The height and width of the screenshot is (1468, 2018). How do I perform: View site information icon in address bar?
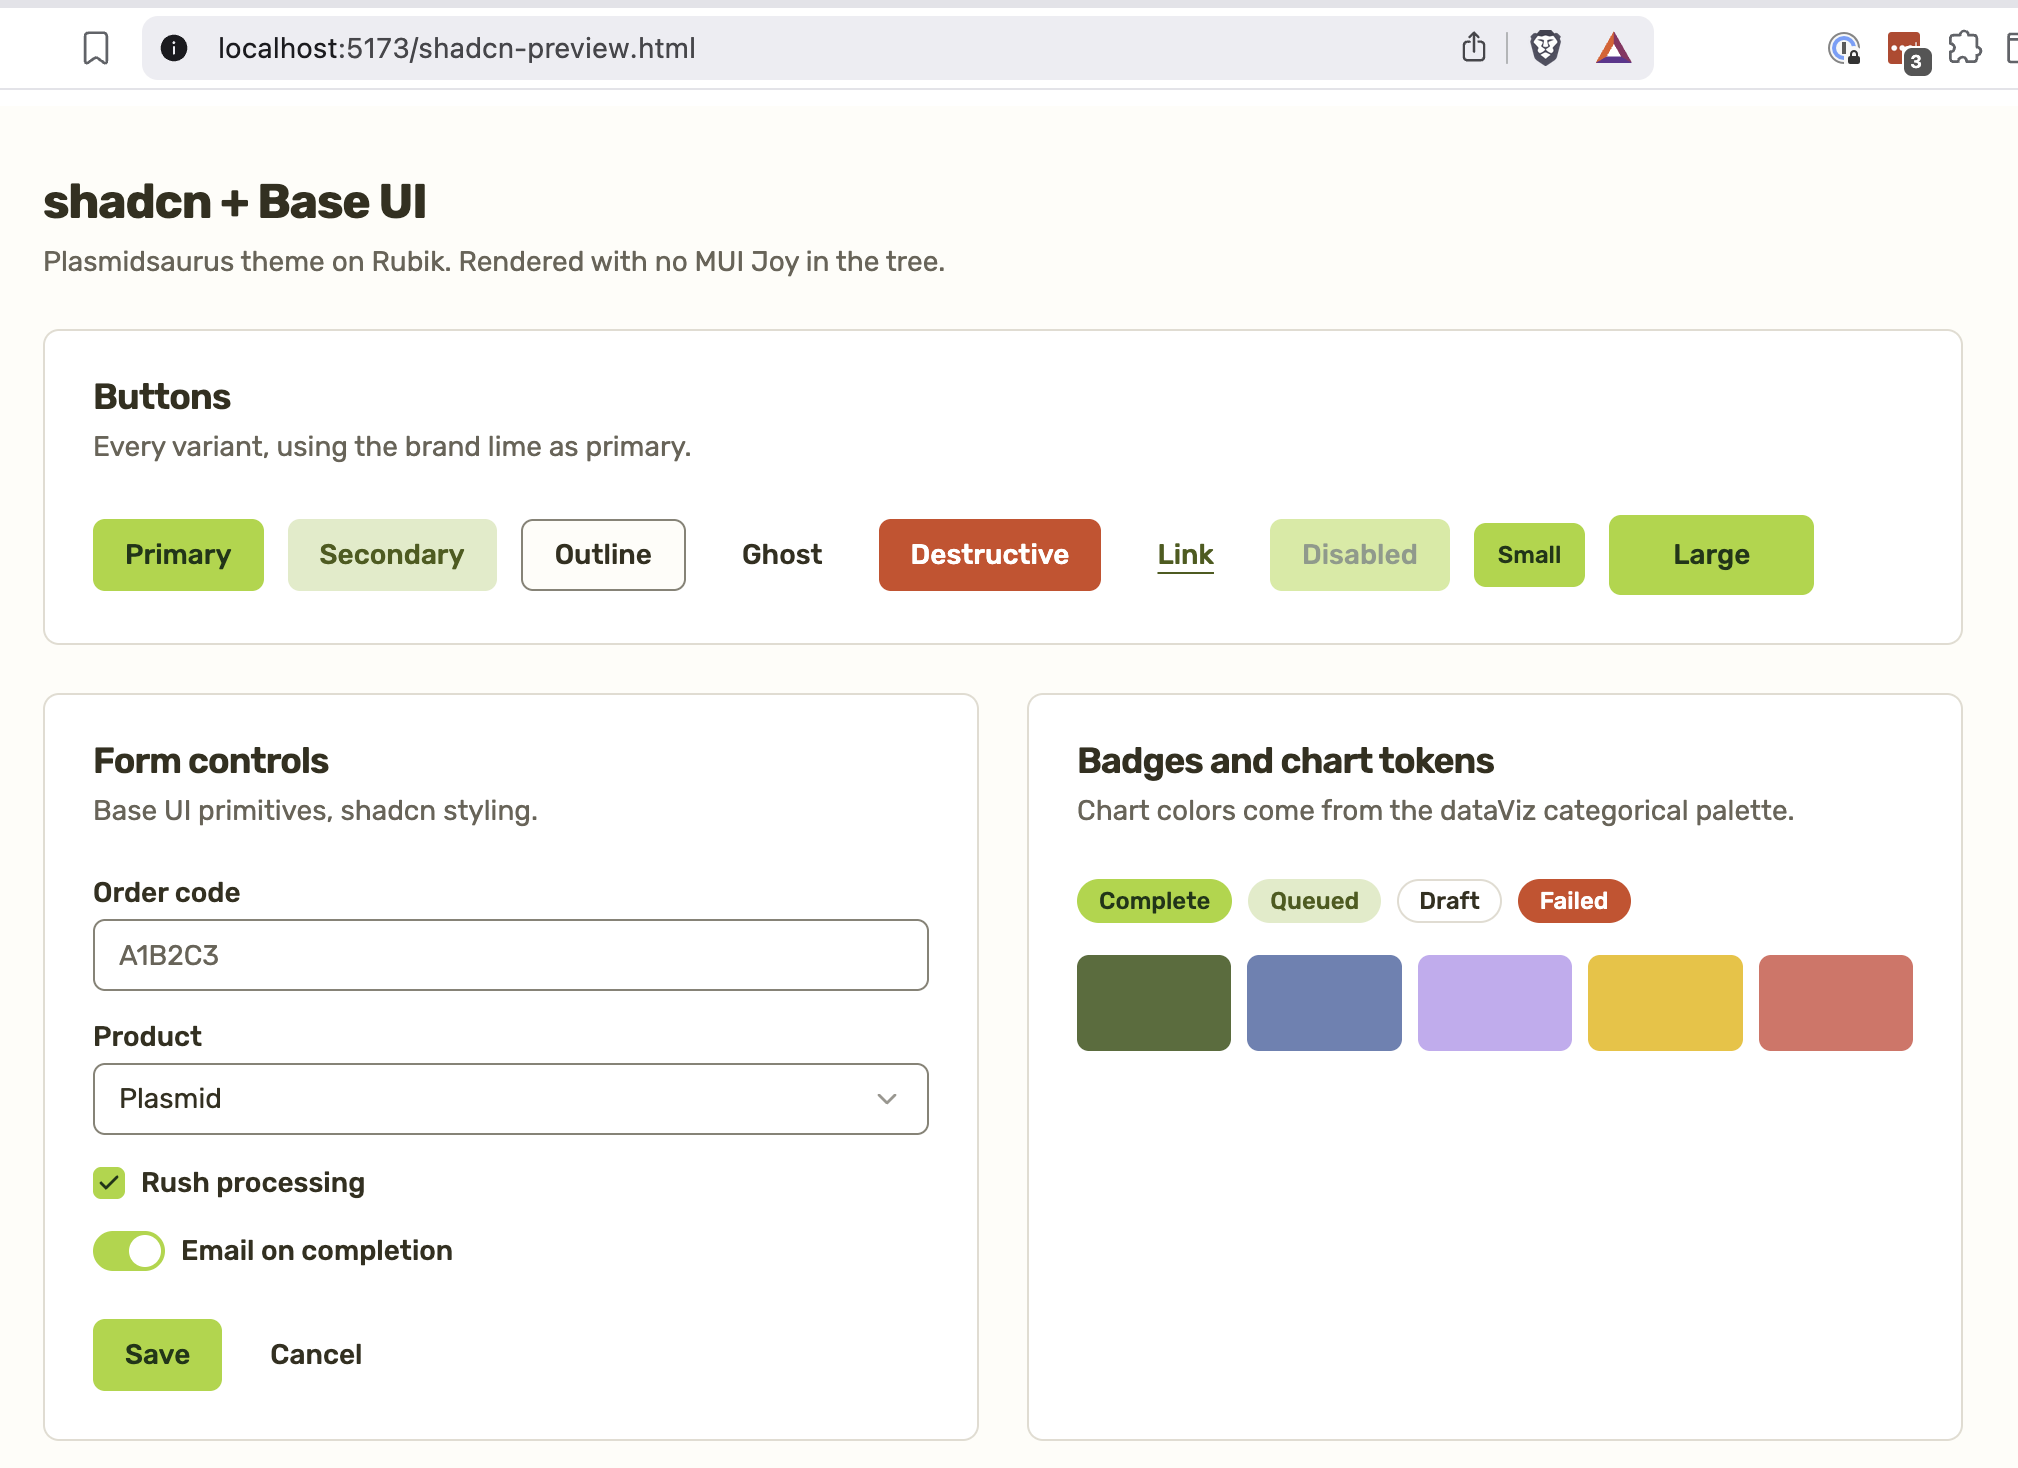click(x=174, y=48)
